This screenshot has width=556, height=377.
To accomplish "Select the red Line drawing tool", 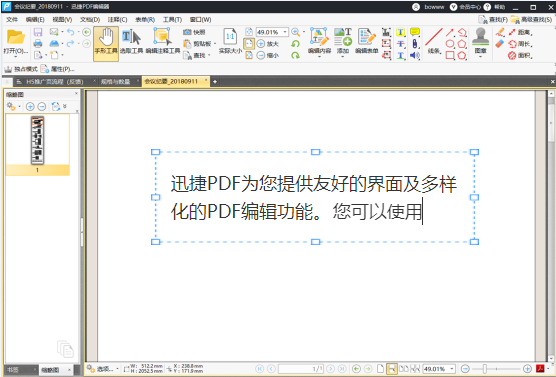I will click(x=434, y=41).
